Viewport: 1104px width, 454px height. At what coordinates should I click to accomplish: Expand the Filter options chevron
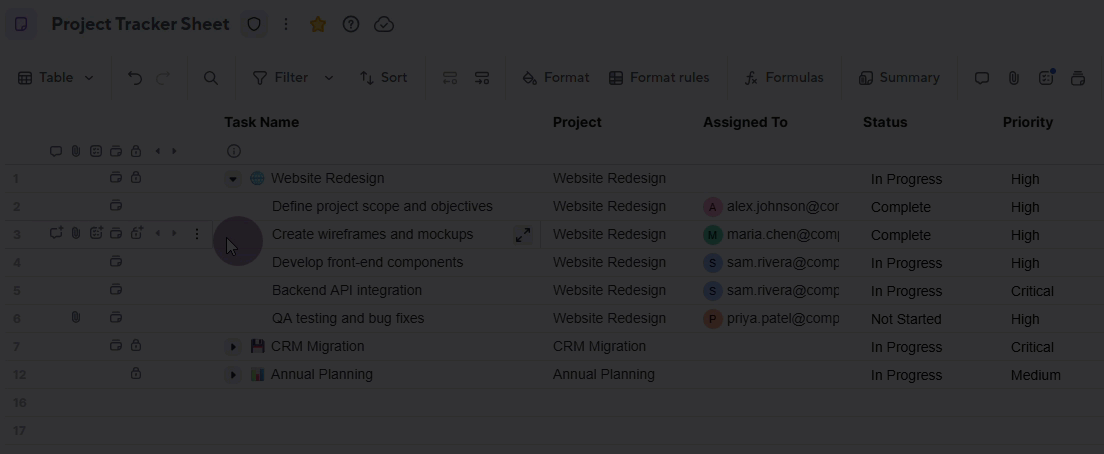tap(329, 78)
